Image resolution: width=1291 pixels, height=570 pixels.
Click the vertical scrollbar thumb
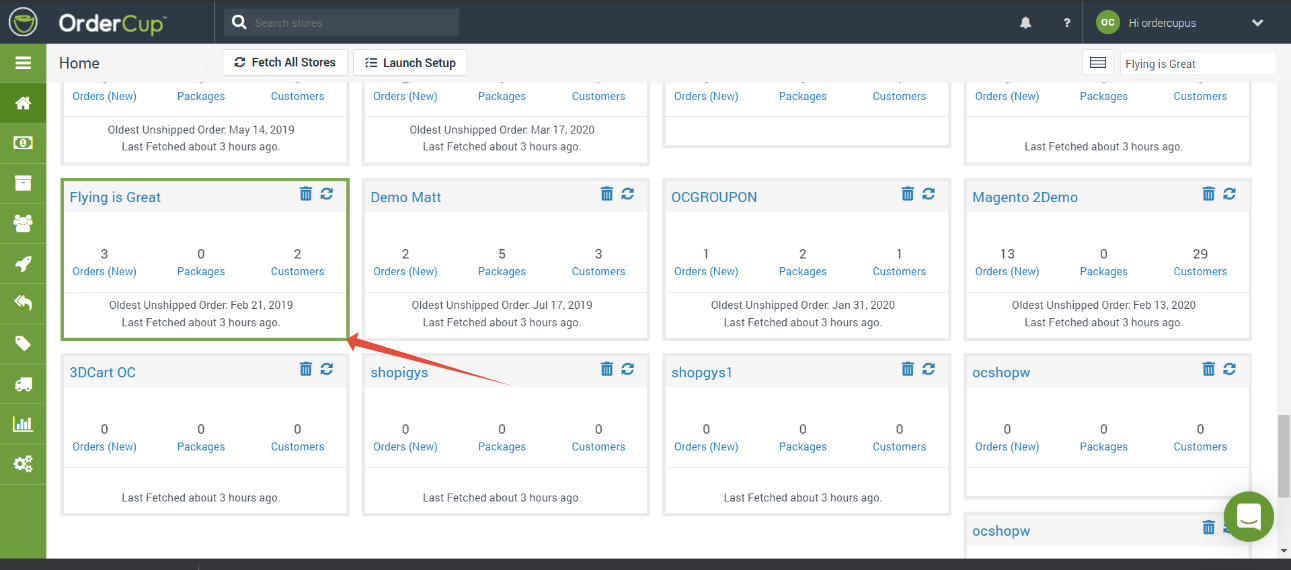(x=1284, y=455)
